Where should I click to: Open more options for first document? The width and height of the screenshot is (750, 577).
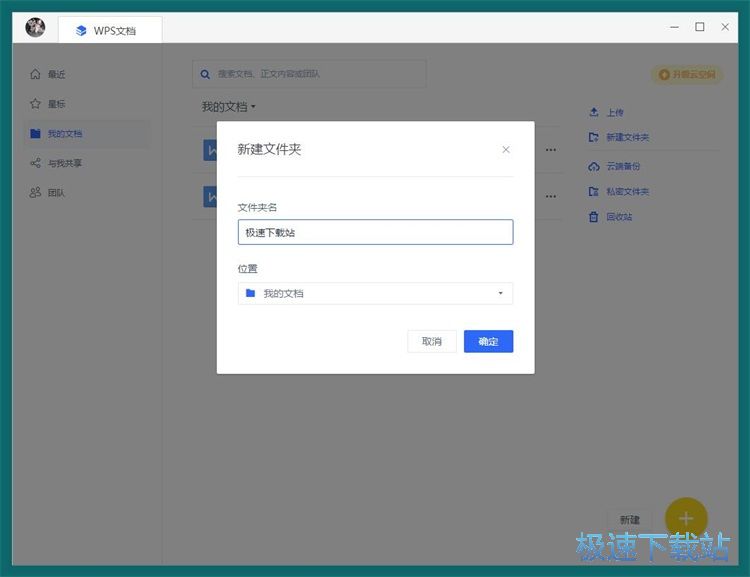(x=551, y=150)
